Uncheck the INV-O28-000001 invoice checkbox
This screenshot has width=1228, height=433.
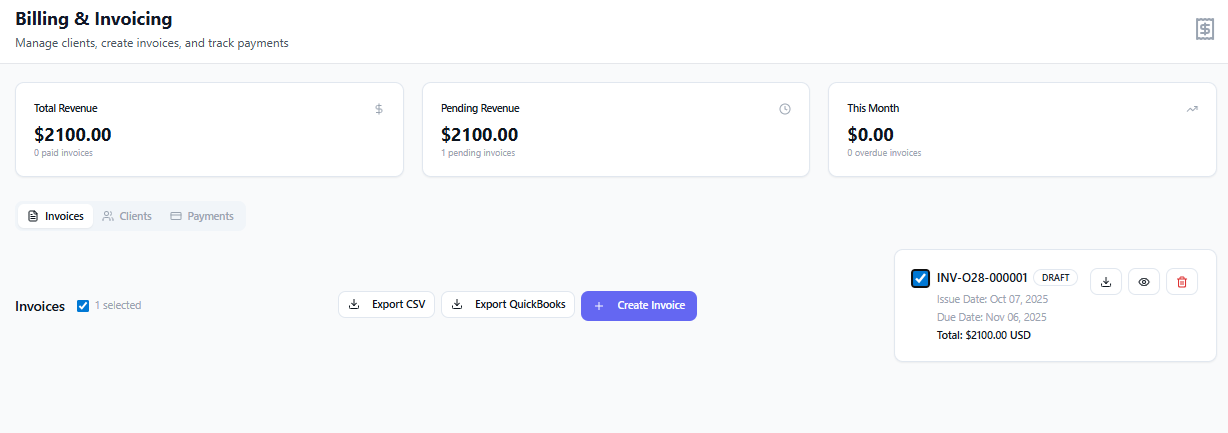(x=921, y=278)
